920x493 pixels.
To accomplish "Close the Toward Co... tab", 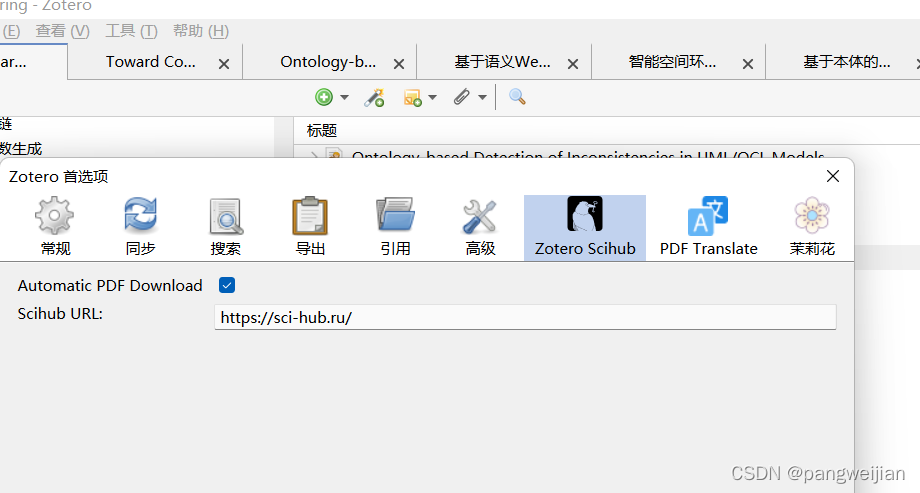I will coord(224,64).
